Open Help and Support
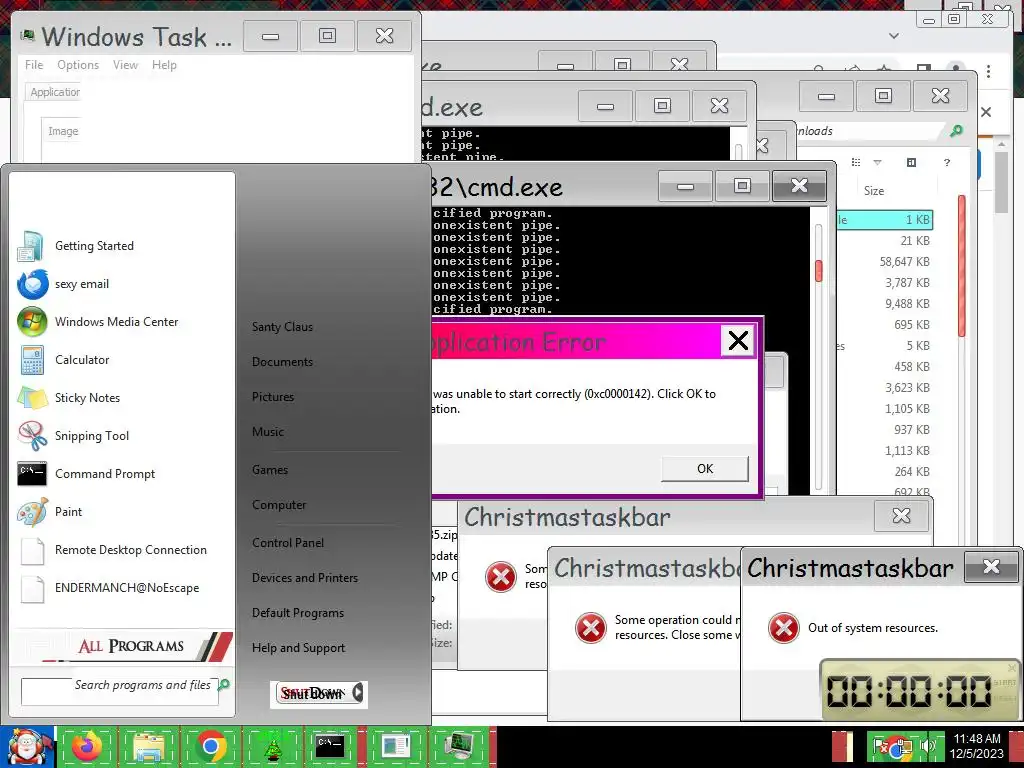This screenshot has height=768, width=1024. click(x=298, y=648)
